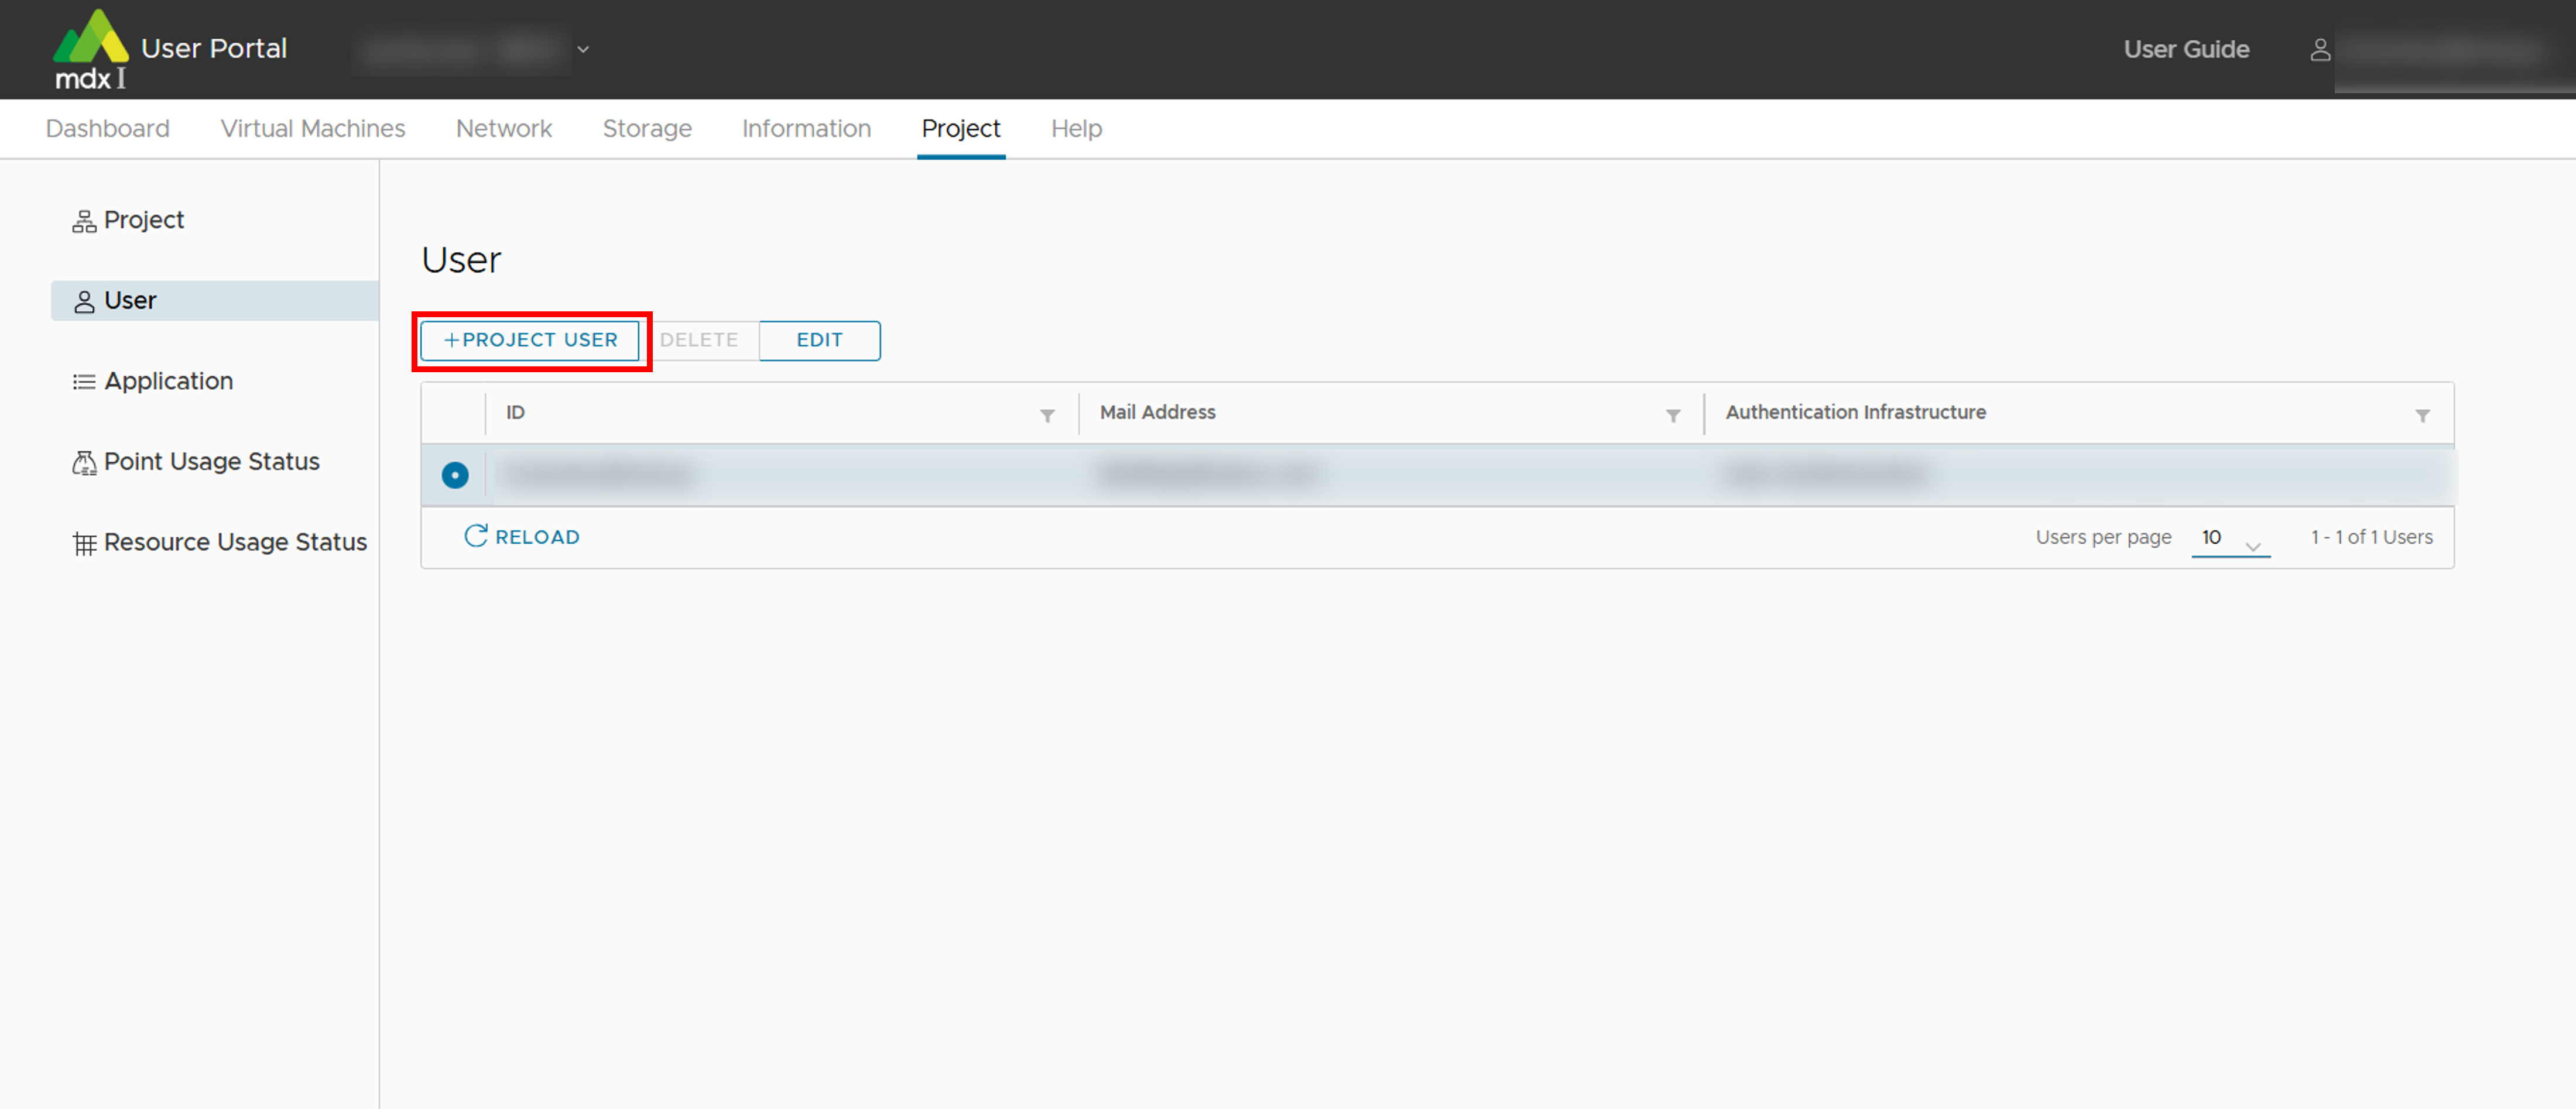2576x1109 pixels.
Task: Click the ID column filter icon
Action: pos(1047,415)
